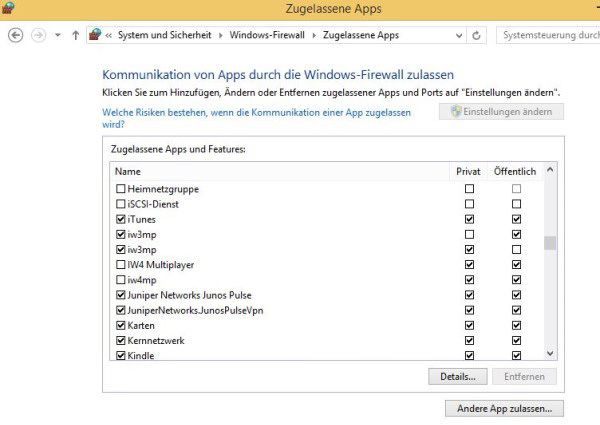
Task: Enable the Heimnetzgruppe app checkbox
Action: pos(122,189)
